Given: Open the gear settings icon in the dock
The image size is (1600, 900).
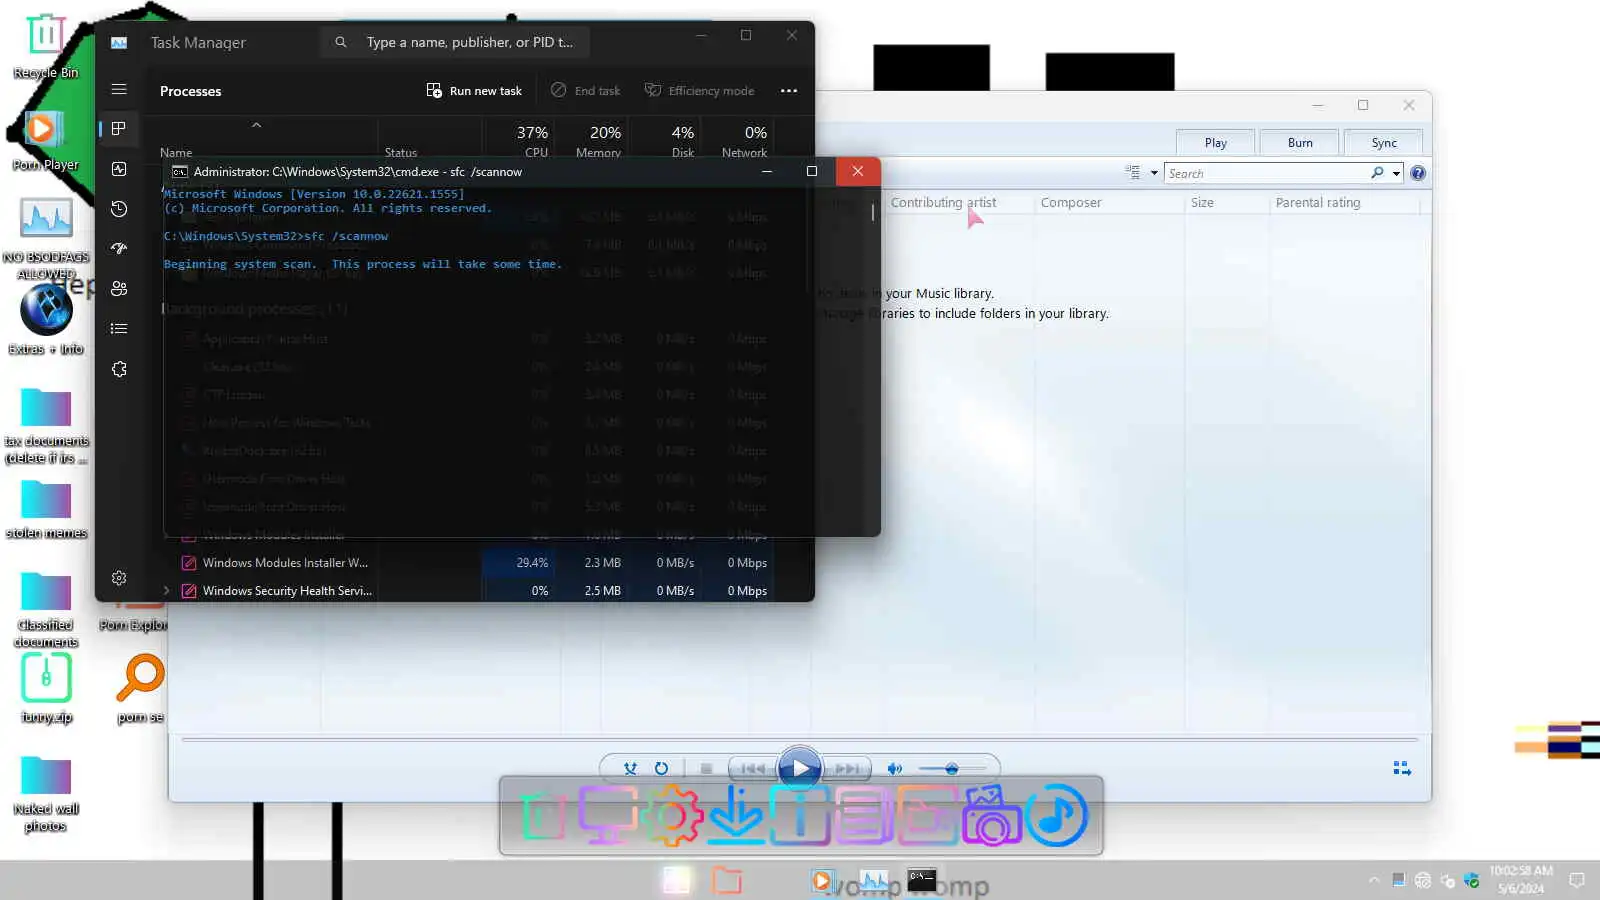Looking at the screenshot, I should pyautogui.click(x=672, y=815).
